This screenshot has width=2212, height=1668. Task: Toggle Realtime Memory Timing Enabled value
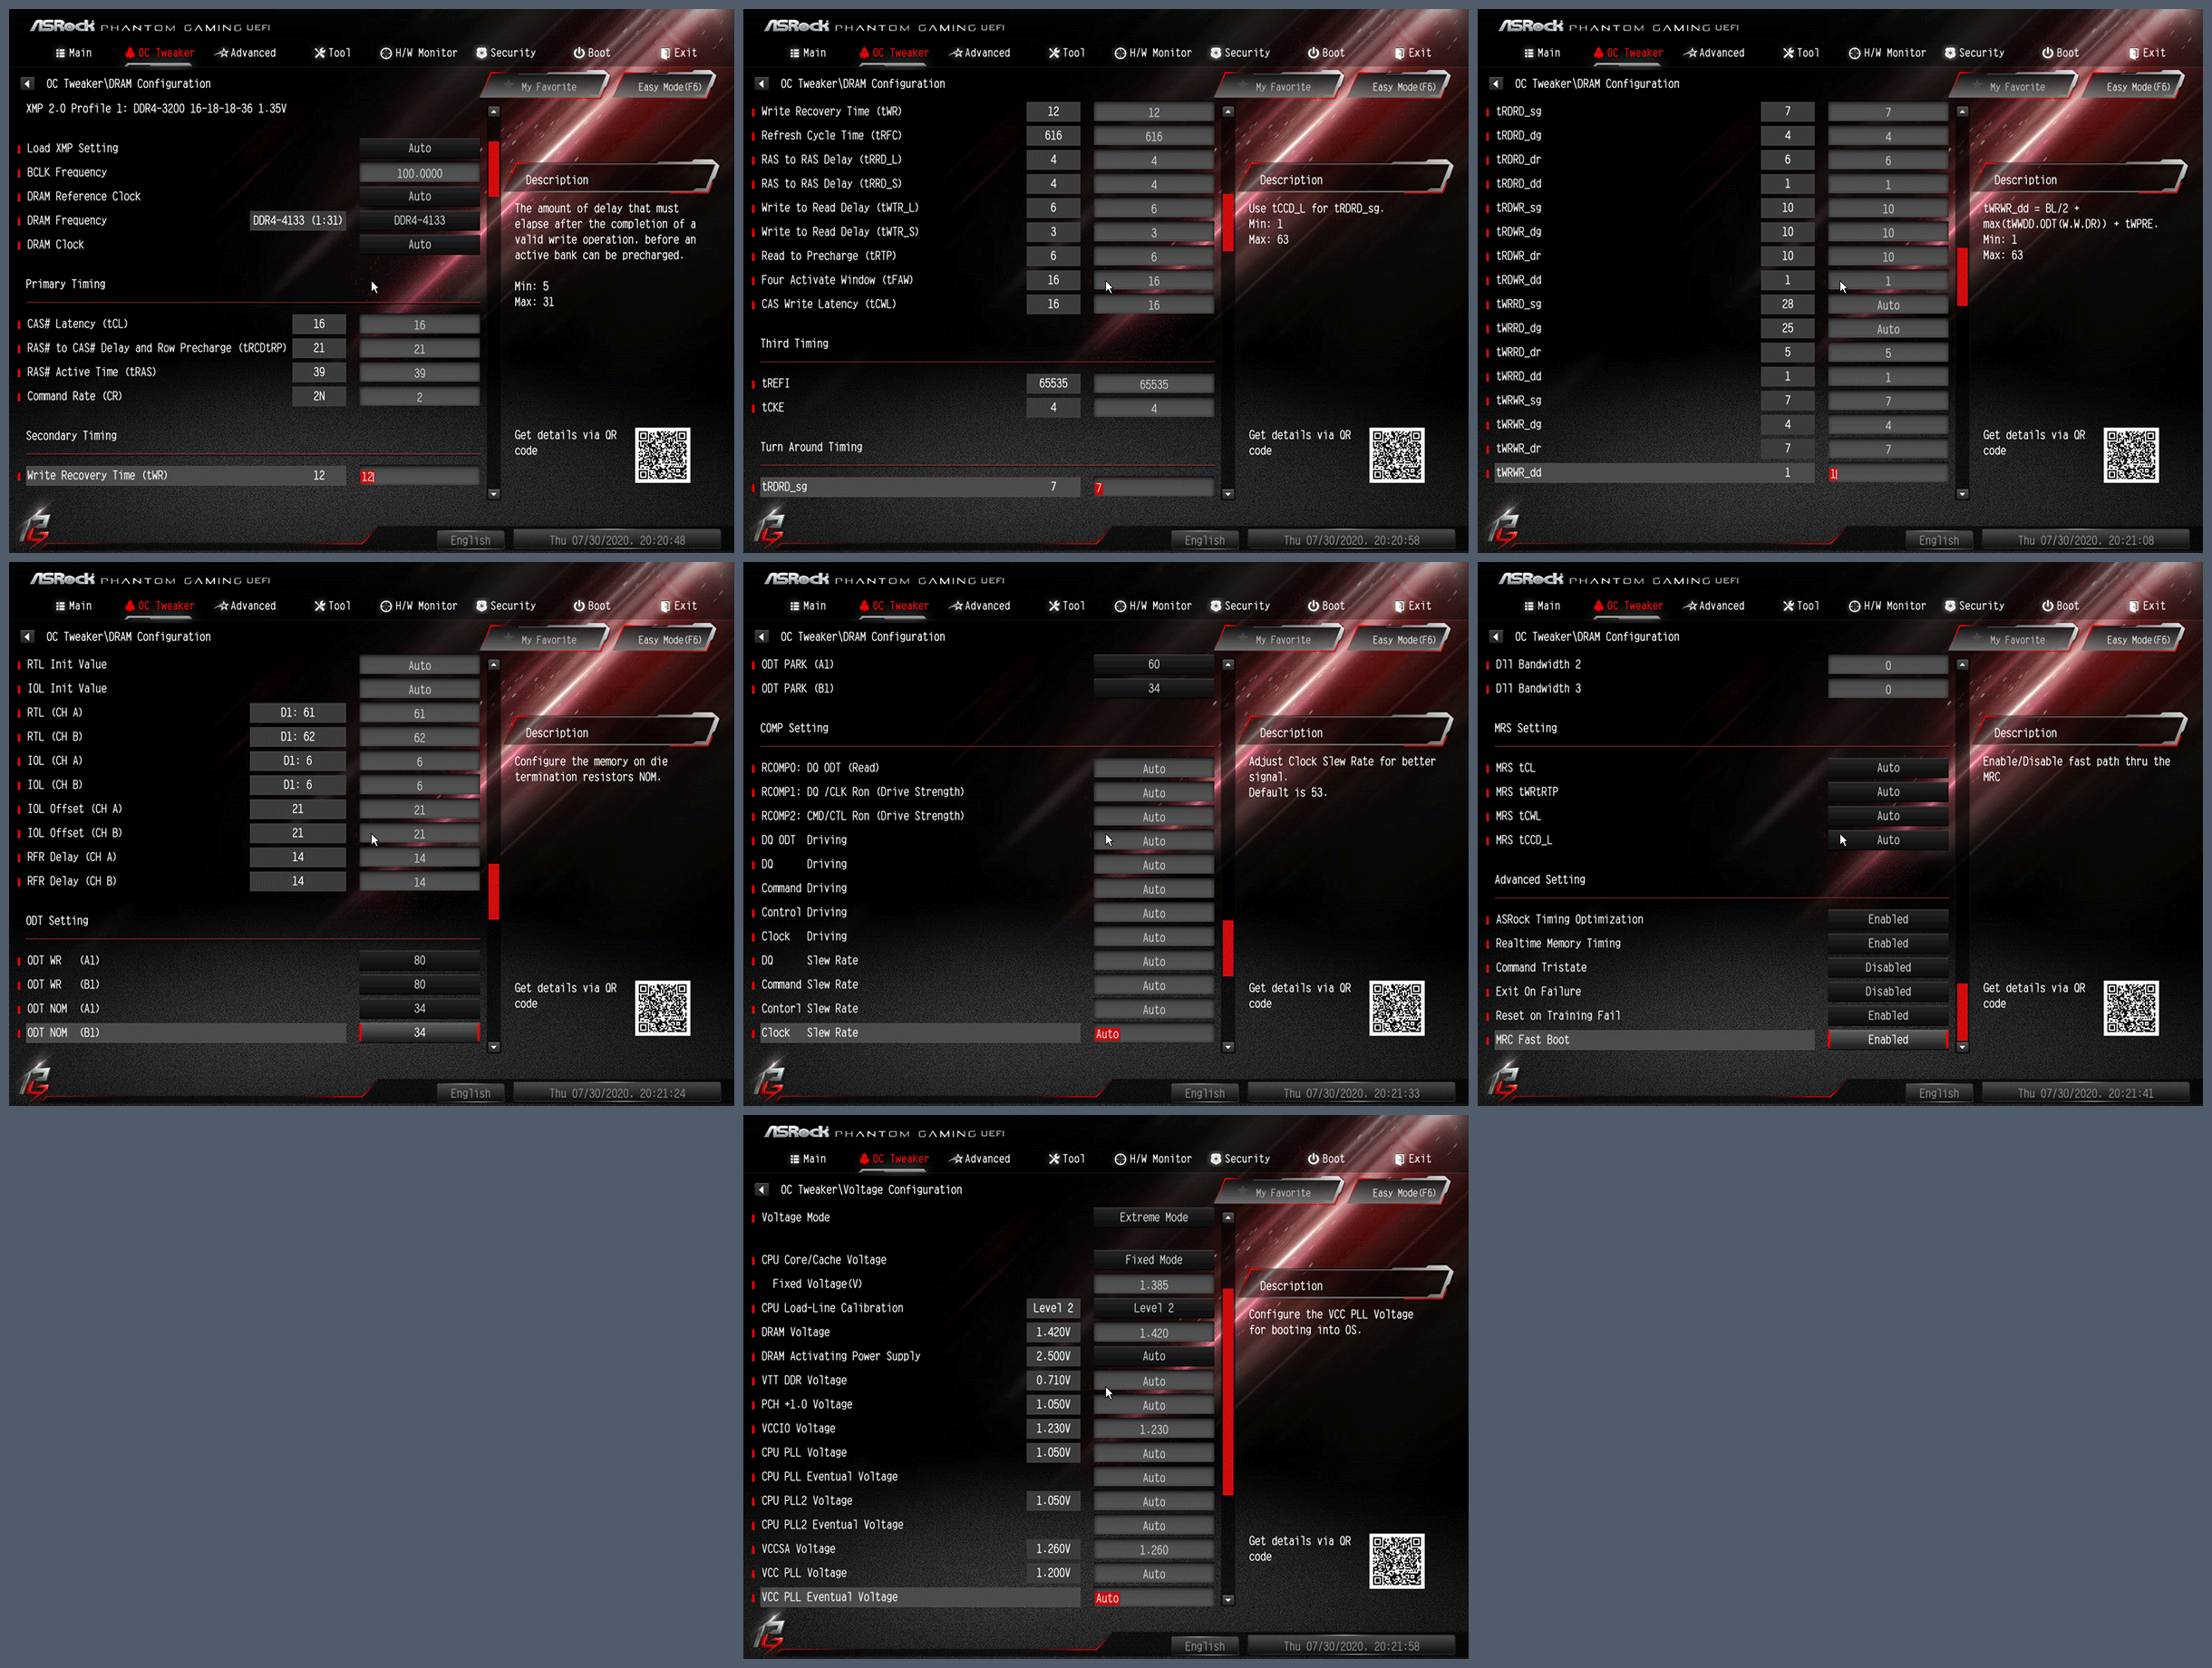1887,944
